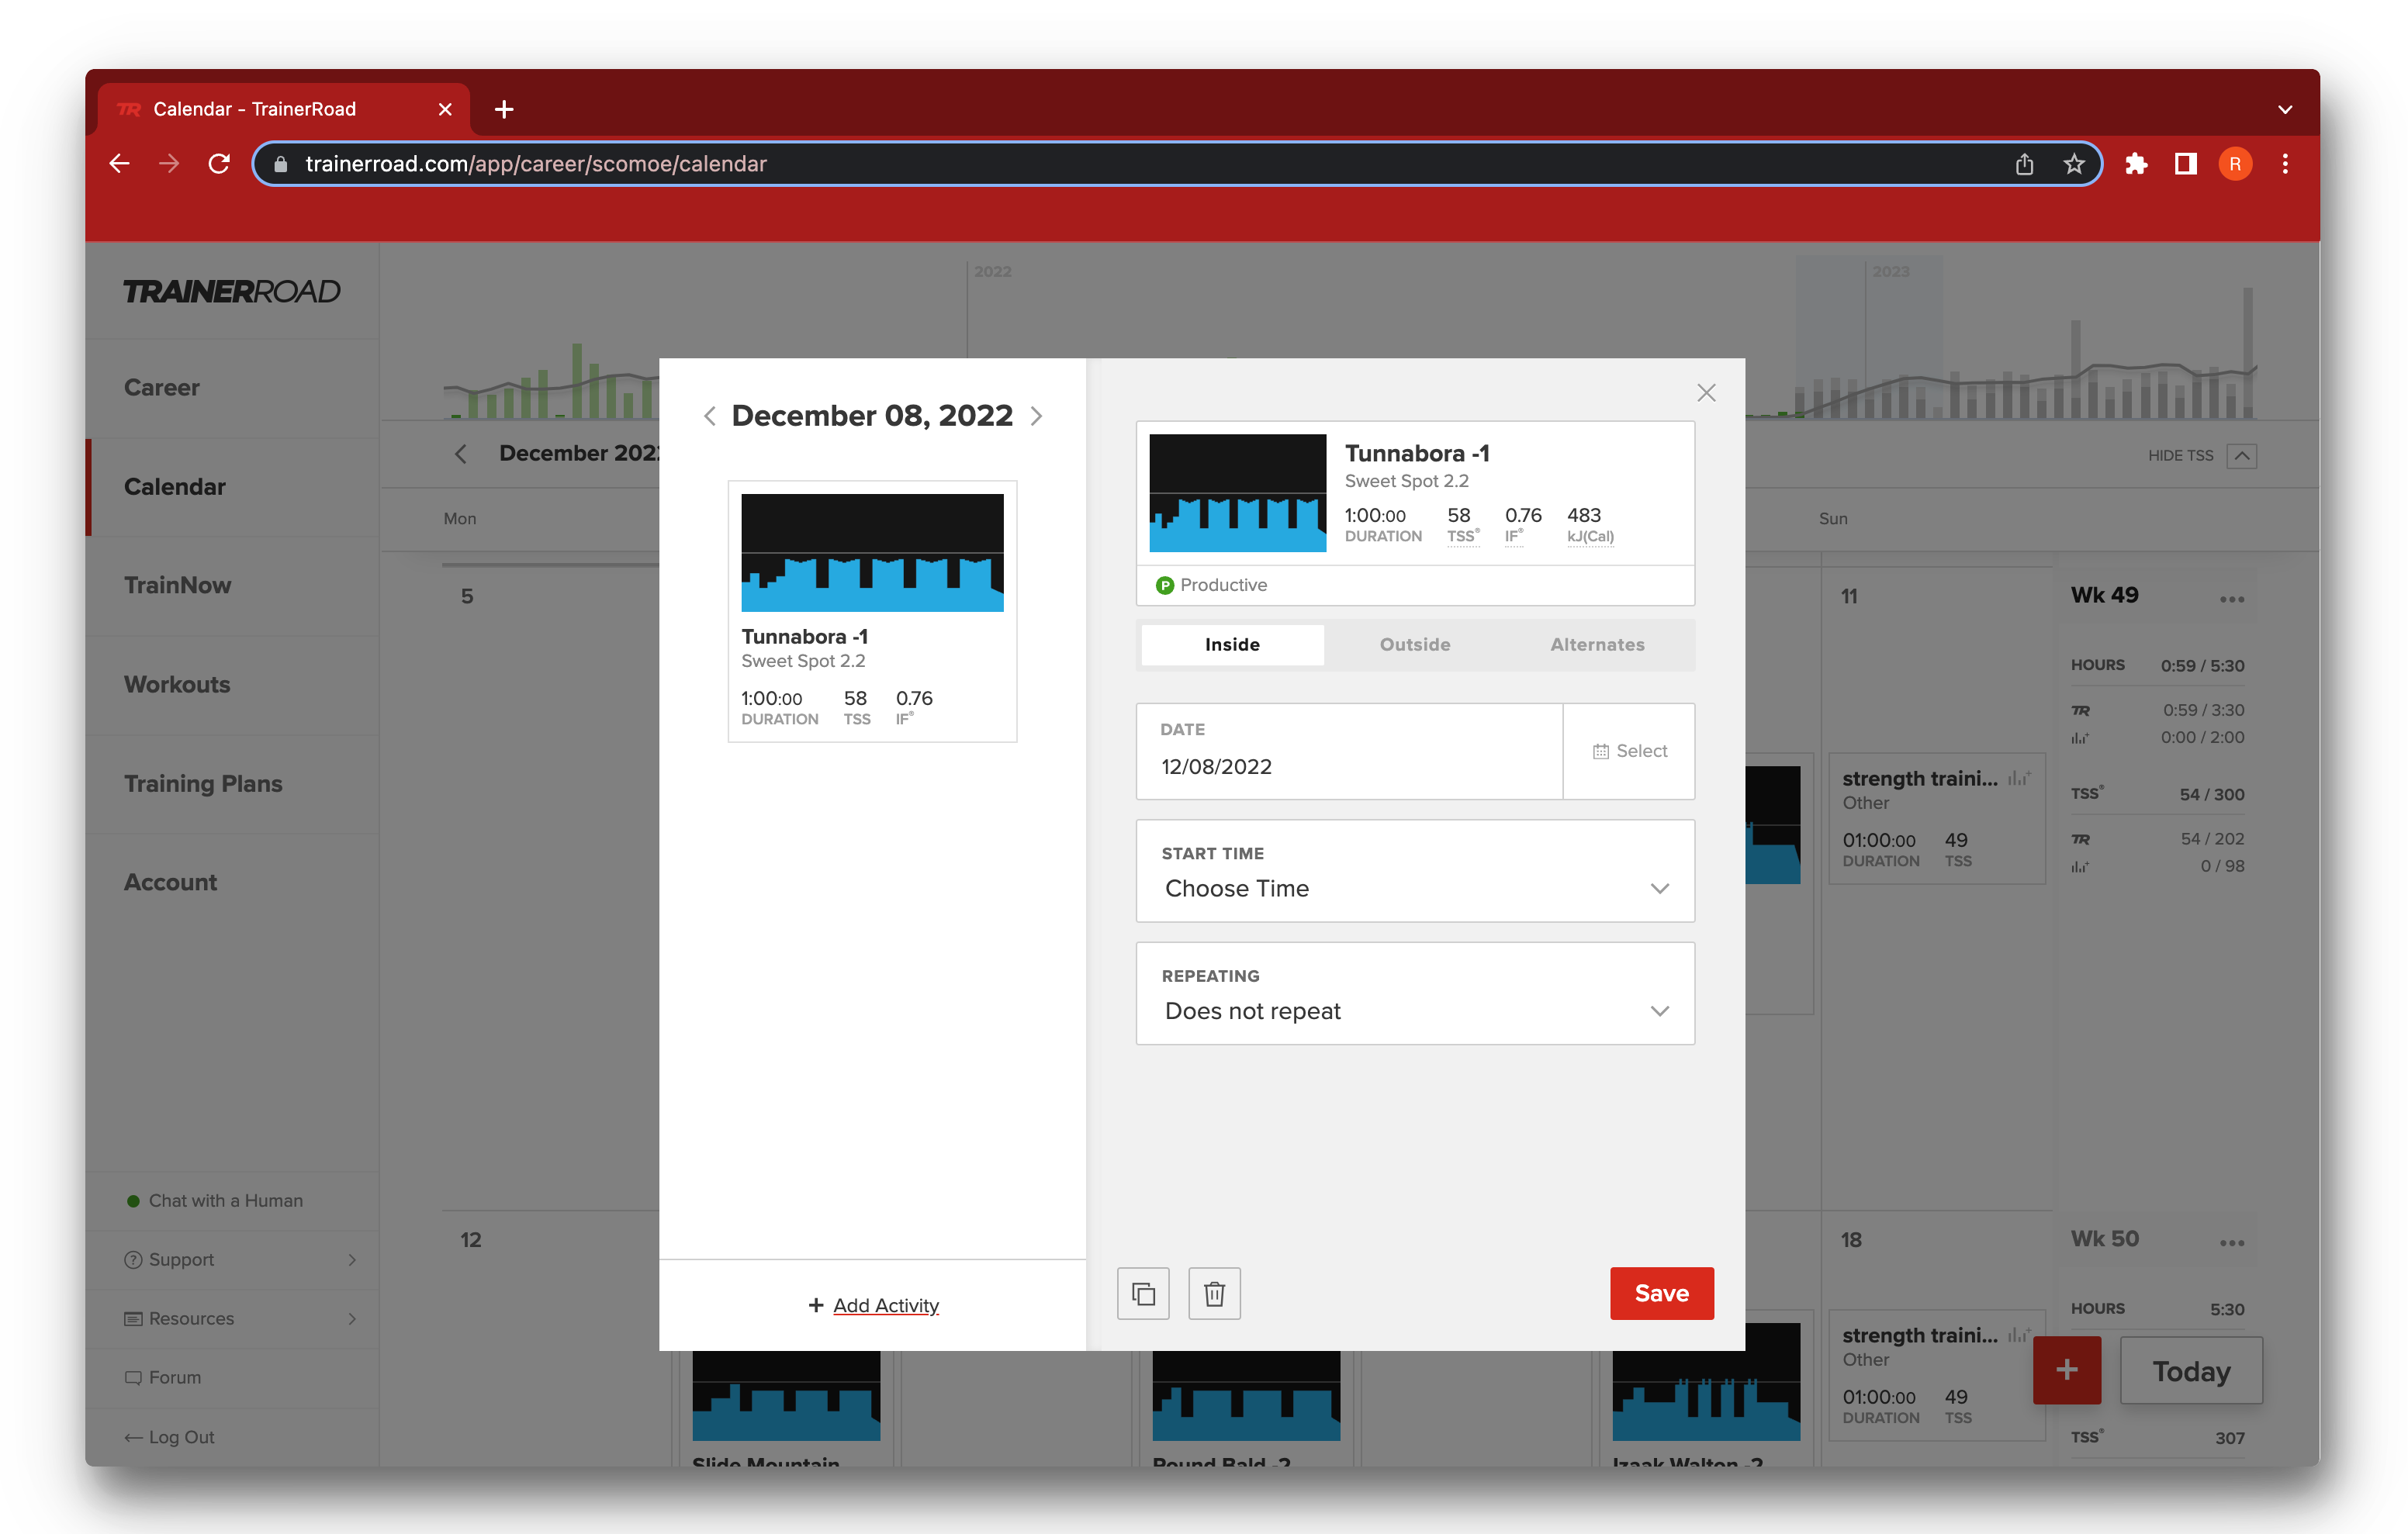The image size is (2408, 1534).
Task: Click the date input field 12/08/2022
Action: [1349, 751]
